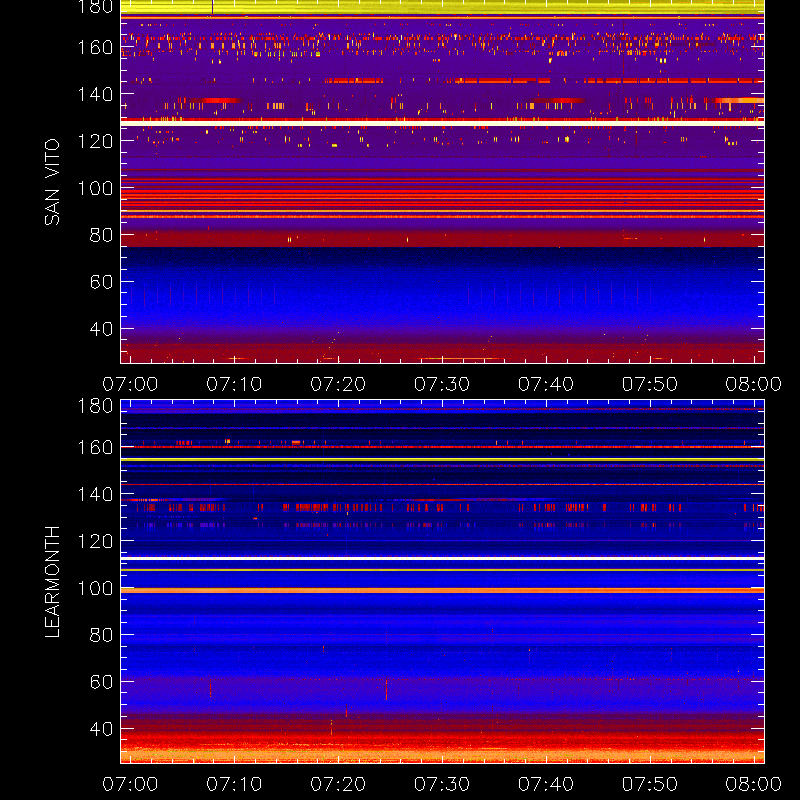Click the 07:40 time label under LEARMONTH plot
Screen dimensions: 800x800
tap(546, 784)
